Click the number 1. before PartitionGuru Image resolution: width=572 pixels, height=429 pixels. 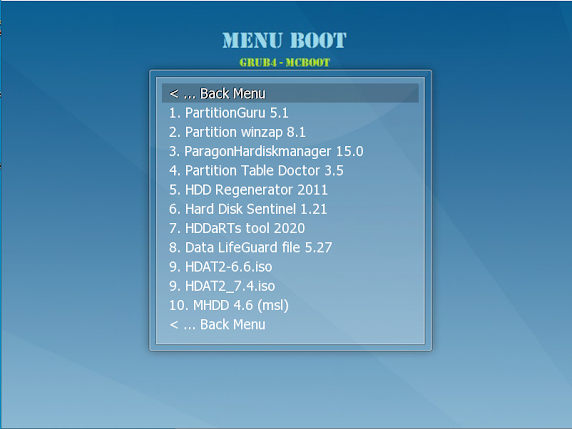click(x=175, y=113)
